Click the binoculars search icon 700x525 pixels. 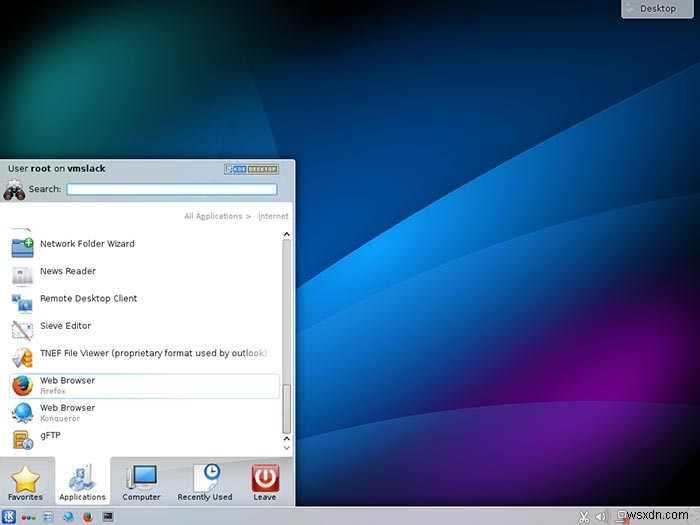tap(14, 190)
